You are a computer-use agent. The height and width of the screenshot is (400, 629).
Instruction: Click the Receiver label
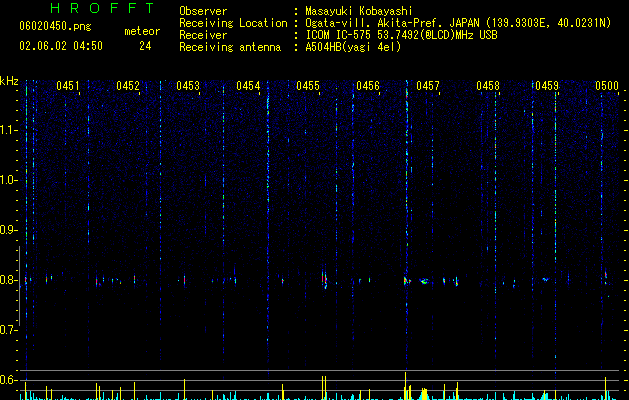click(203, 35)
